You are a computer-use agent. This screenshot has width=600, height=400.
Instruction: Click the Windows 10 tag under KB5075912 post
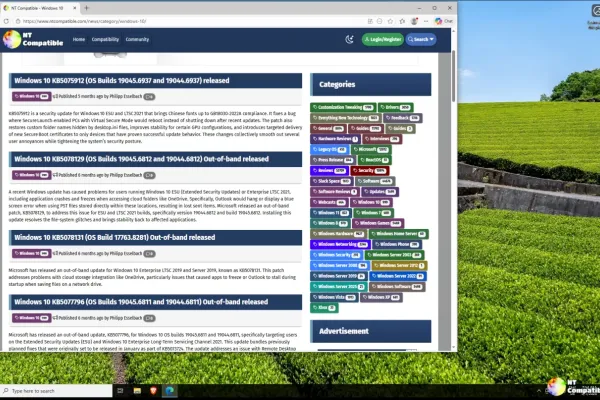31,96
